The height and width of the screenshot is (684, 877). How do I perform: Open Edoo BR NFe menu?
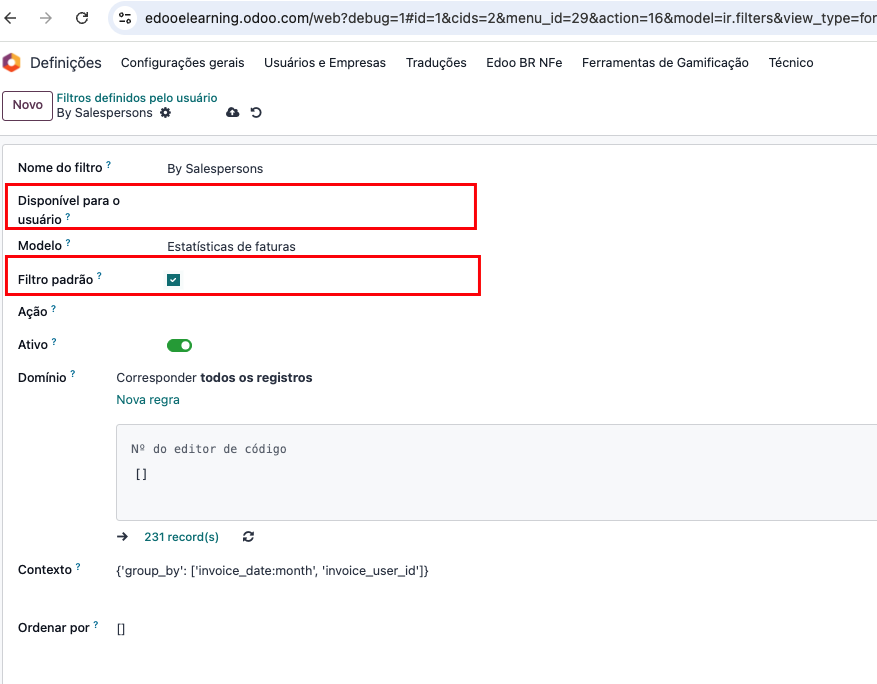coord(524,63)
